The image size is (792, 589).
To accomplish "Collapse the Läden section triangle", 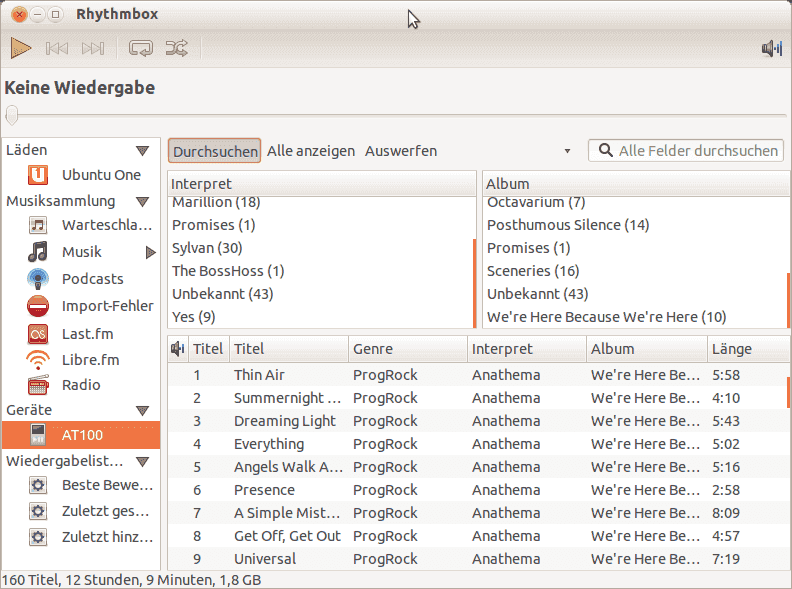I will [142, 151].
